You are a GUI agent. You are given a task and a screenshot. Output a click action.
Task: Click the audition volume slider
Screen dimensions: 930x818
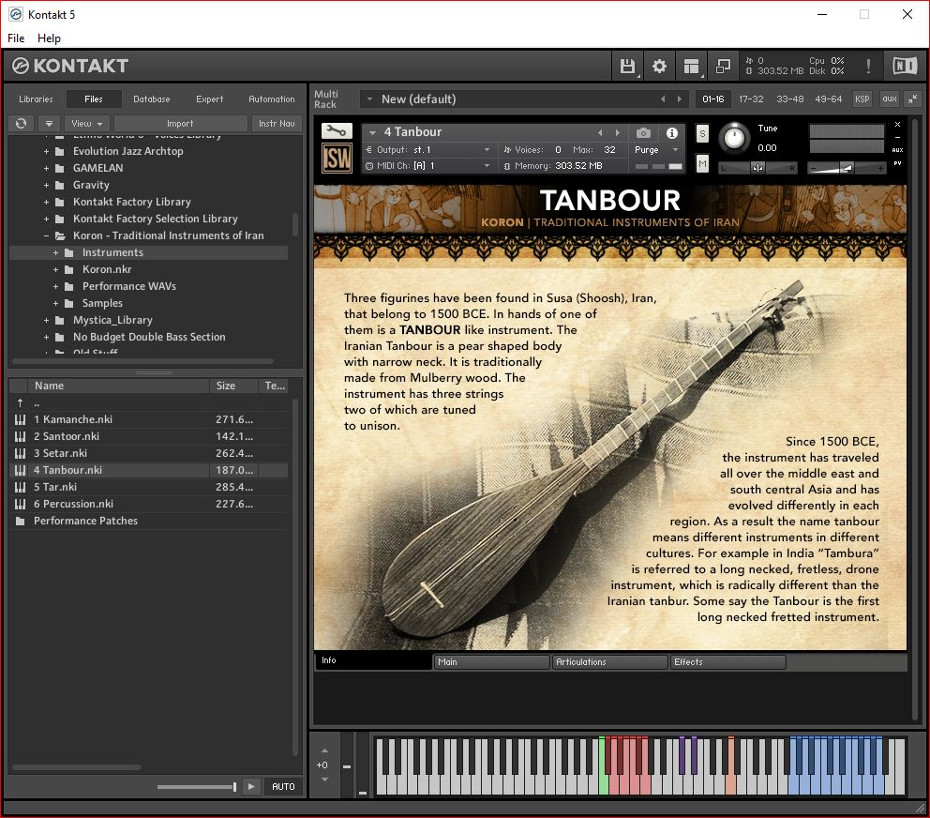coord(197,787)
